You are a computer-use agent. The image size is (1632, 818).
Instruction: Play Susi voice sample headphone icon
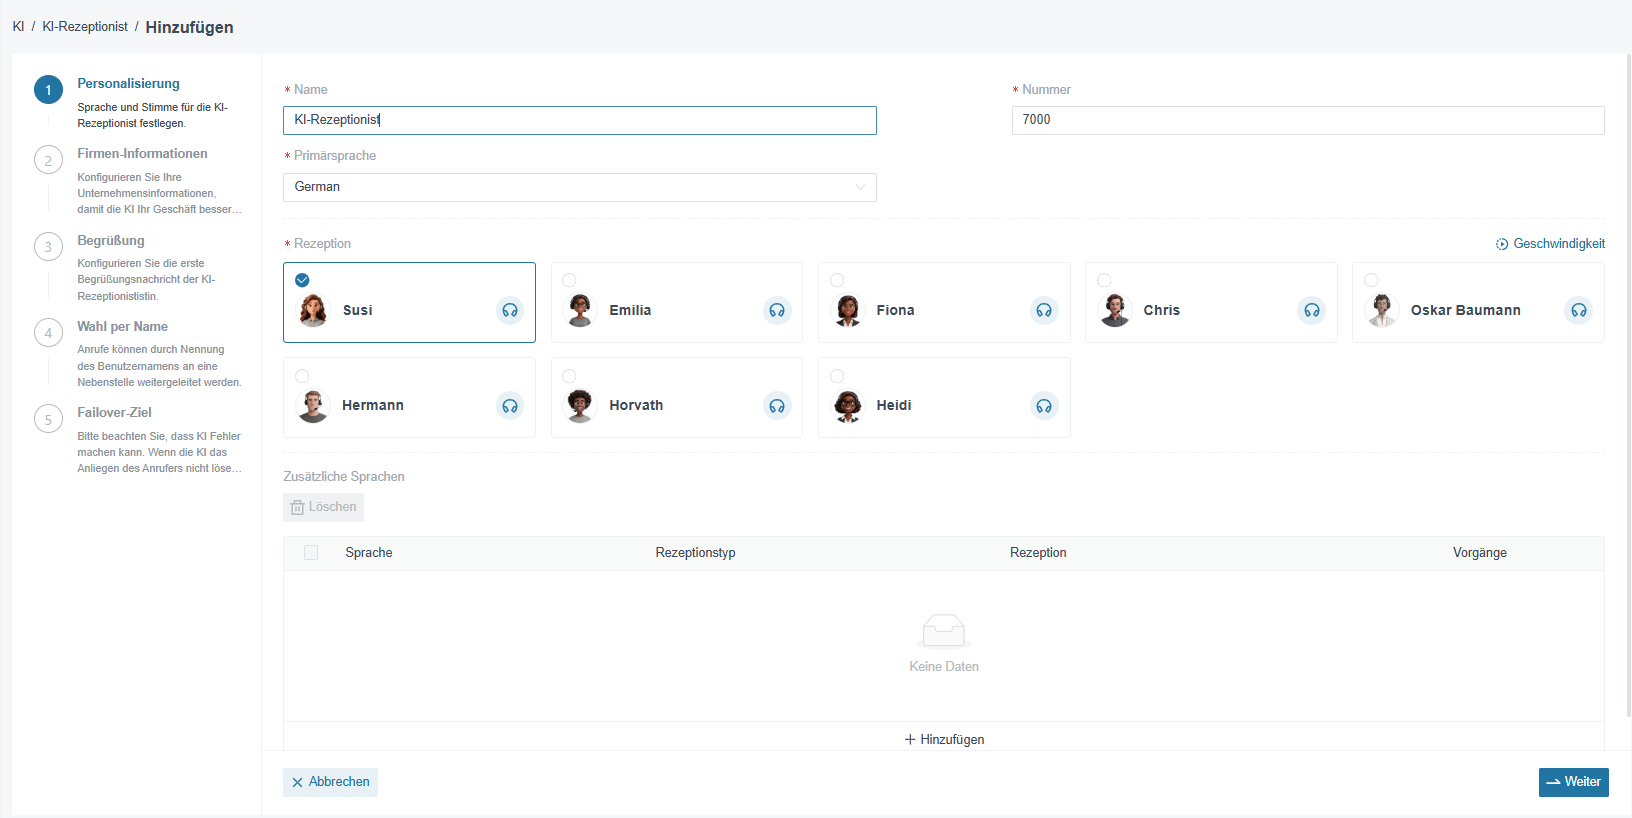[x=510, y=310]
